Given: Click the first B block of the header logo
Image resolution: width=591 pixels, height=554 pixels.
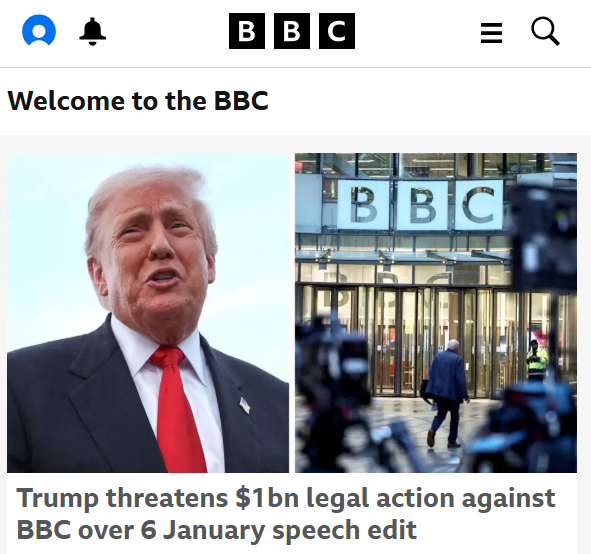Looking at the screenshot, I should pos(247,31).
